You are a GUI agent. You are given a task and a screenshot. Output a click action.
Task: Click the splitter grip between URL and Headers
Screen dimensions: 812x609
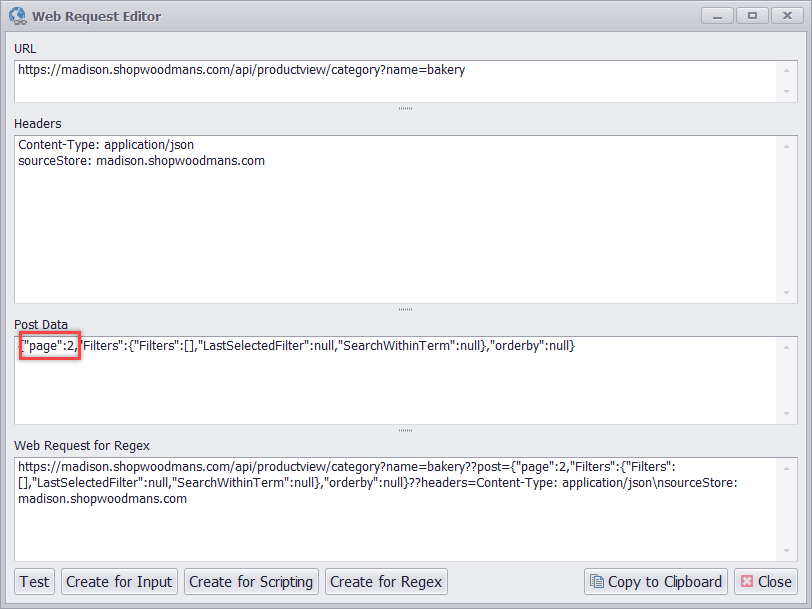(405, 108)
